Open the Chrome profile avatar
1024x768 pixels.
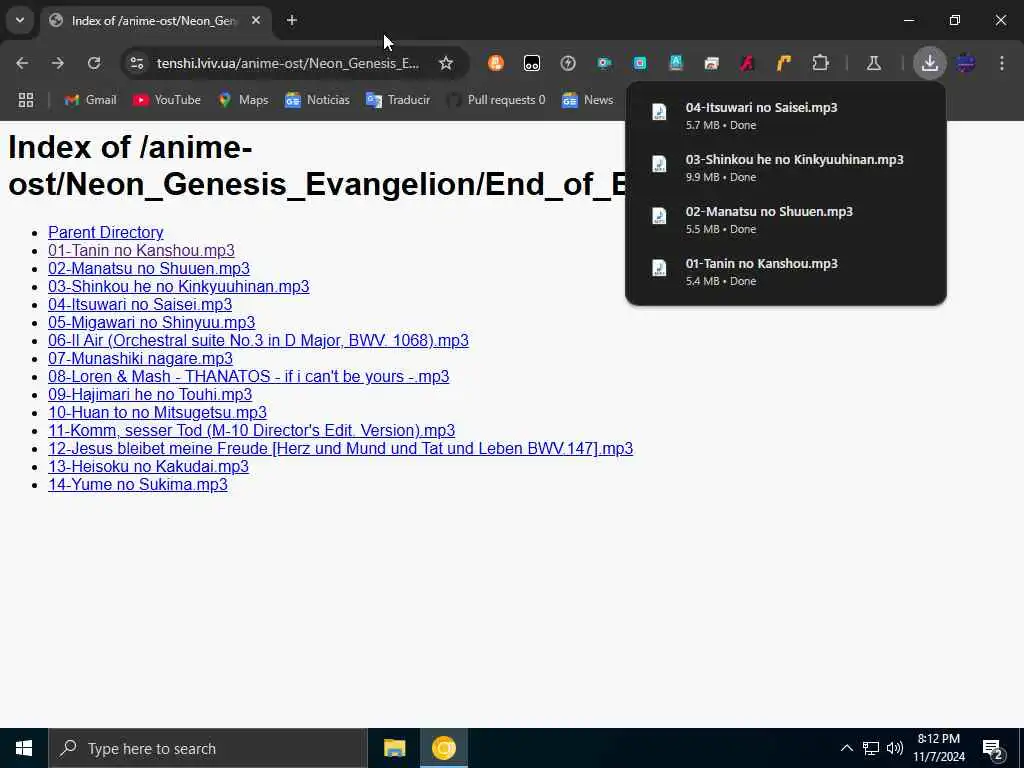pos(966,63)
